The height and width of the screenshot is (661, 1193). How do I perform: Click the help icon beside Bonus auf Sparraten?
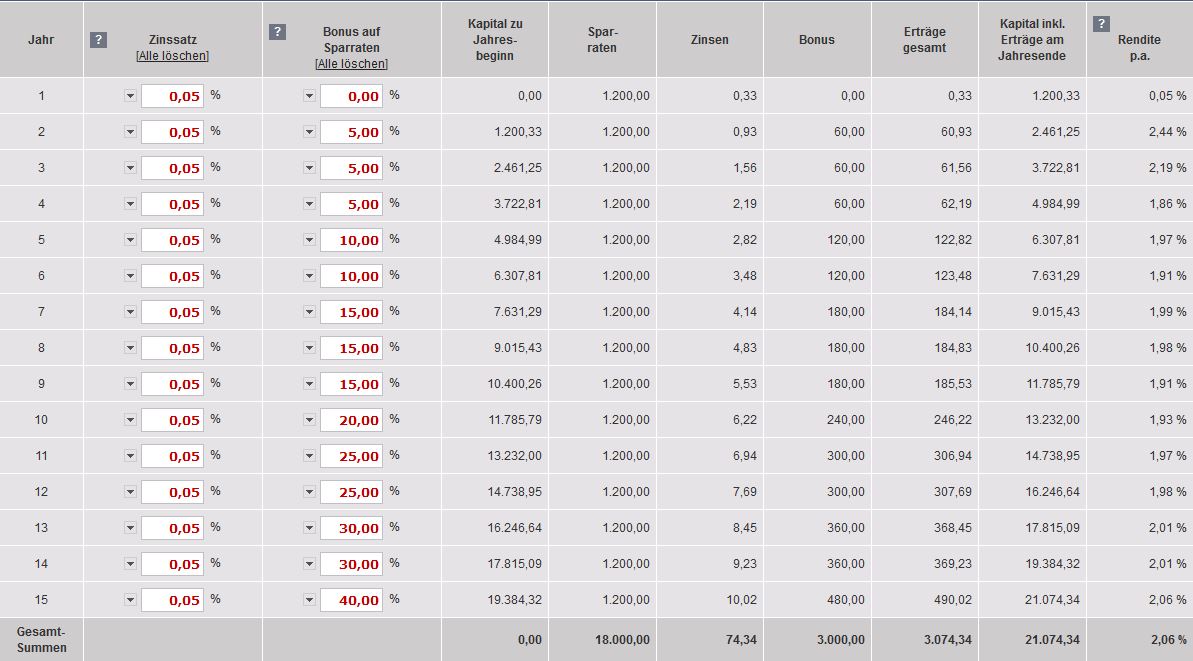(277, 32)
